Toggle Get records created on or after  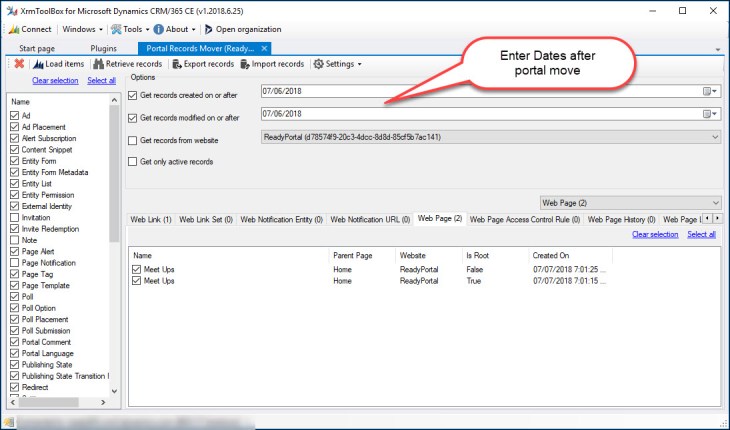click(135, 96)
